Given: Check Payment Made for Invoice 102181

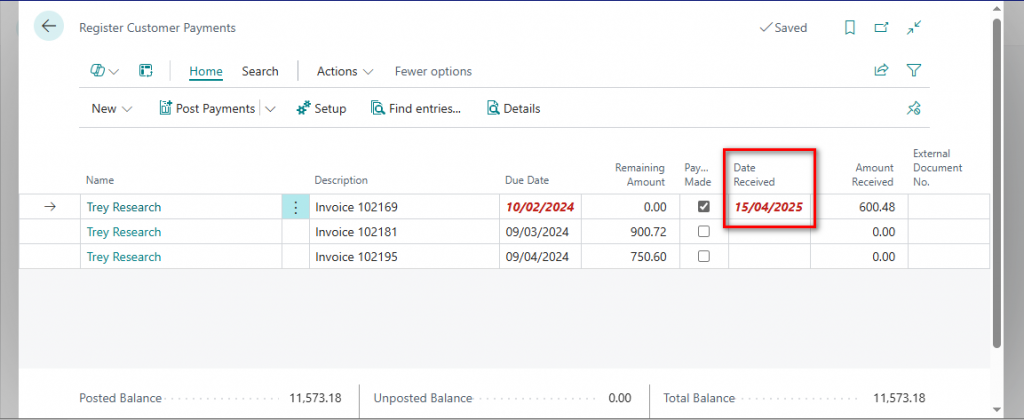Looking at the screenshot, I should [703, 232].
